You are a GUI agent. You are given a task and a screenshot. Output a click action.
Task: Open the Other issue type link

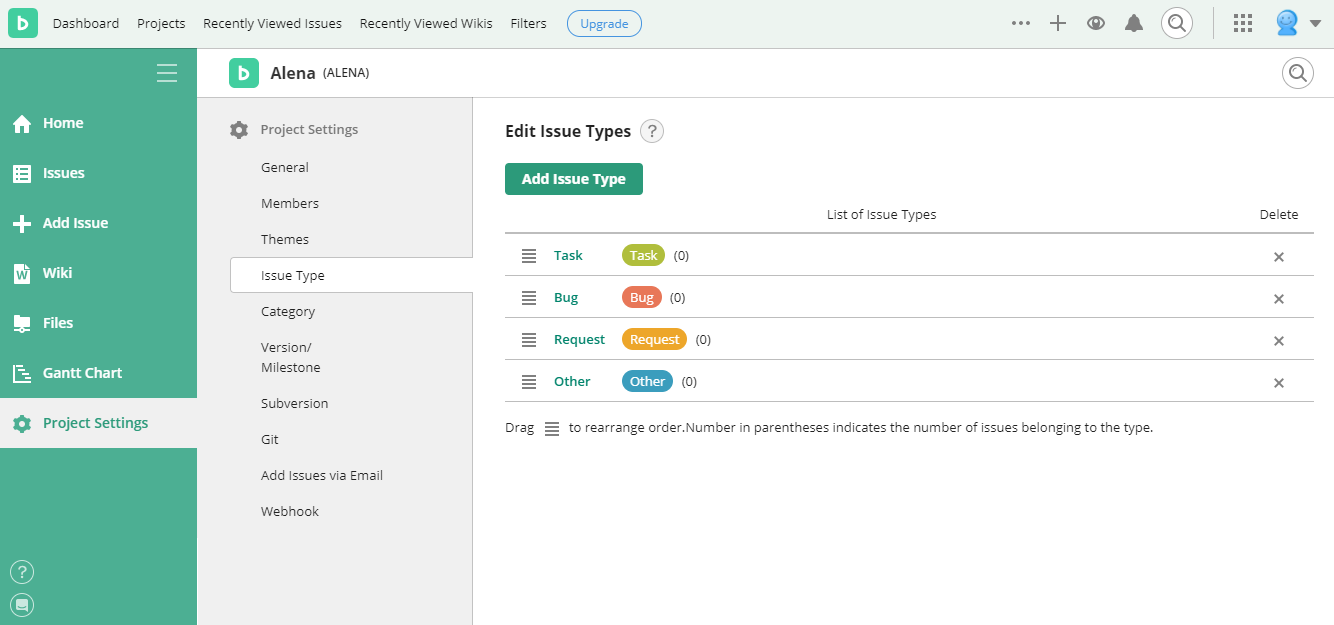[572, 381]
